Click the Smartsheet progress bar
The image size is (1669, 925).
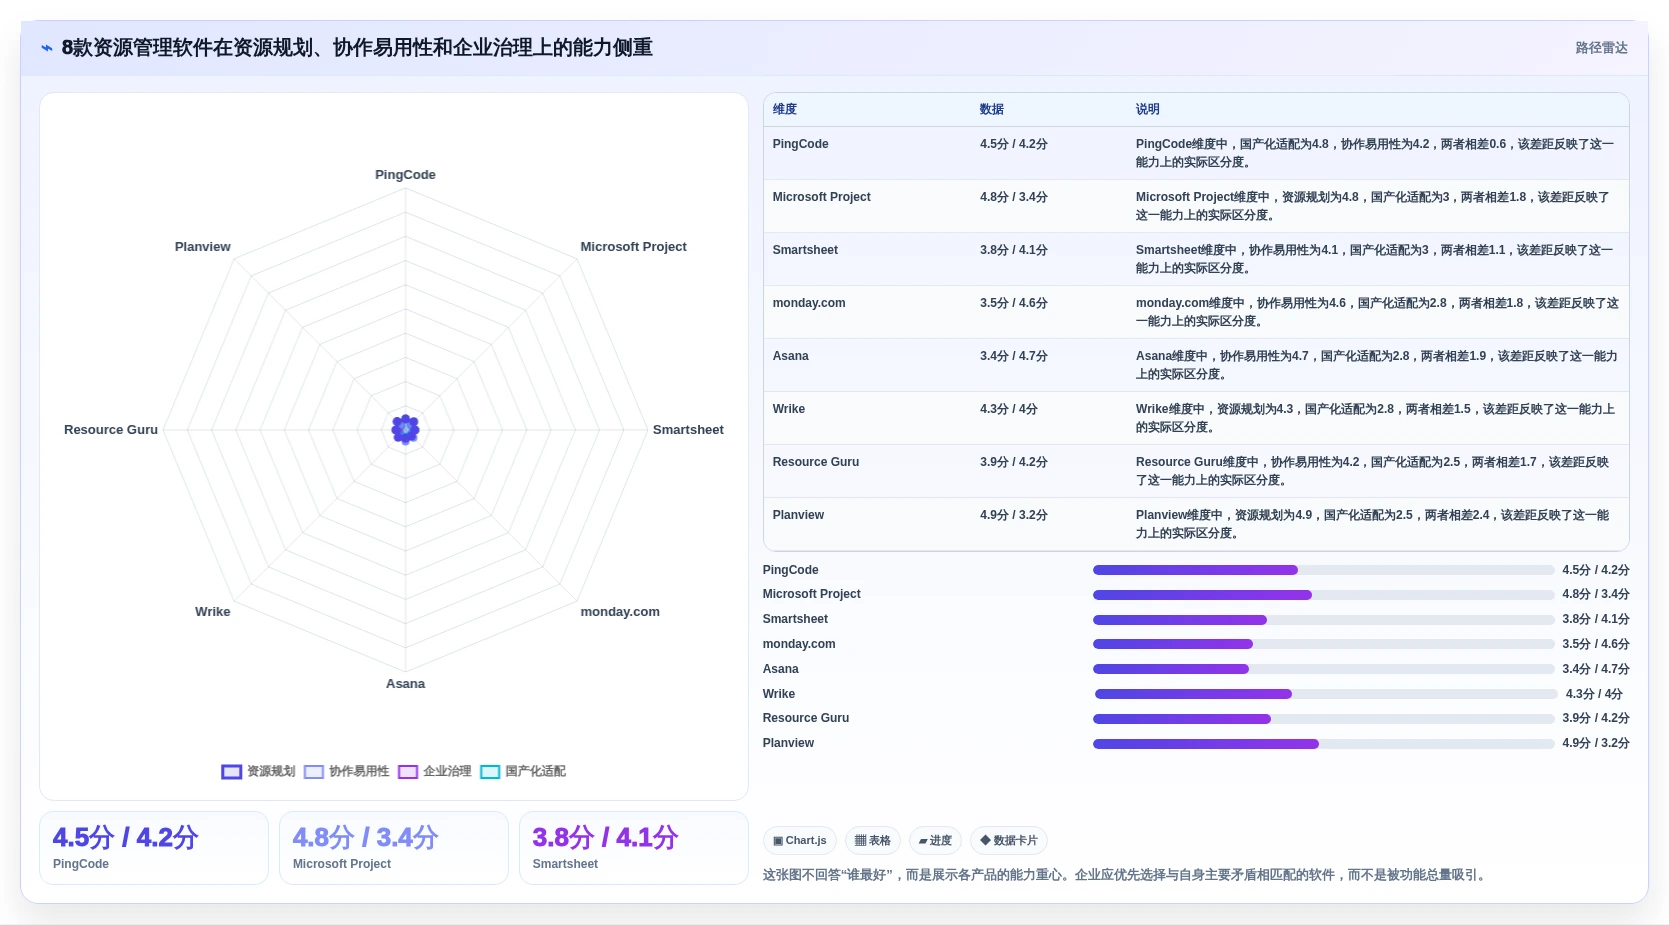click(x=1323, y=620)
